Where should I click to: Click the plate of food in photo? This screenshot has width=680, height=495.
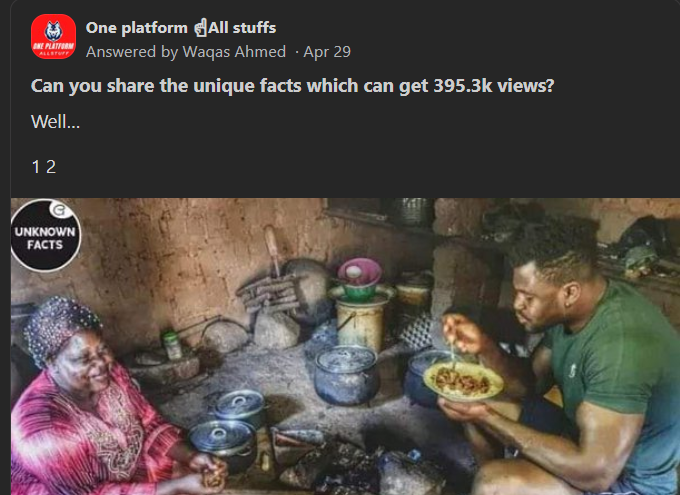tap(464, 381)
